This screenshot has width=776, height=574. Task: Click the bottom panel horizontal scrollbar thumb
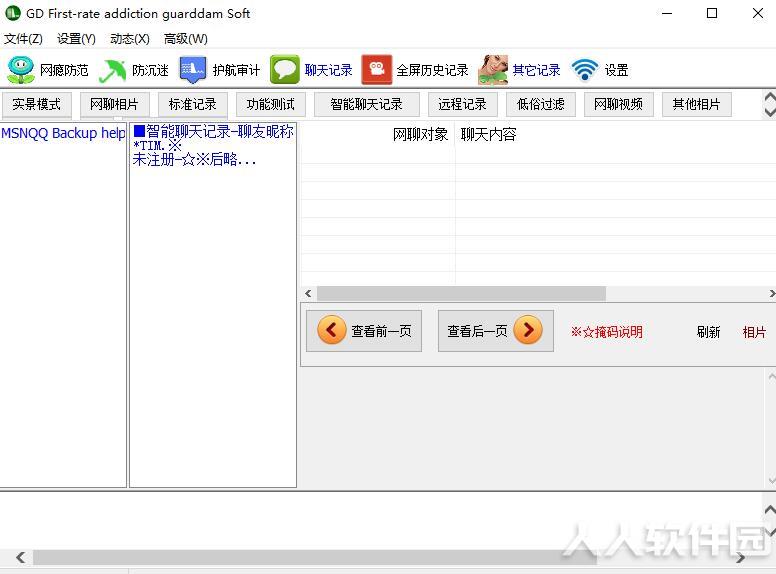pyautogui.click(x=315, y=558)
